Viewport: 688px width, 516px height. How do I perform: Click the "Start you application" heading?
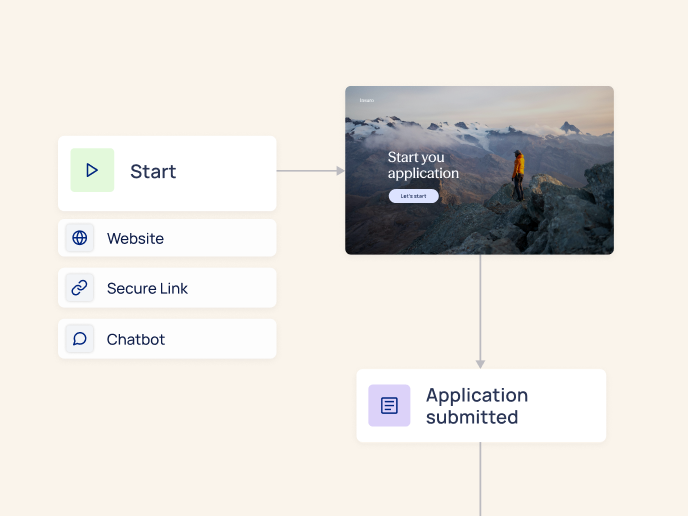click(423, 165)
